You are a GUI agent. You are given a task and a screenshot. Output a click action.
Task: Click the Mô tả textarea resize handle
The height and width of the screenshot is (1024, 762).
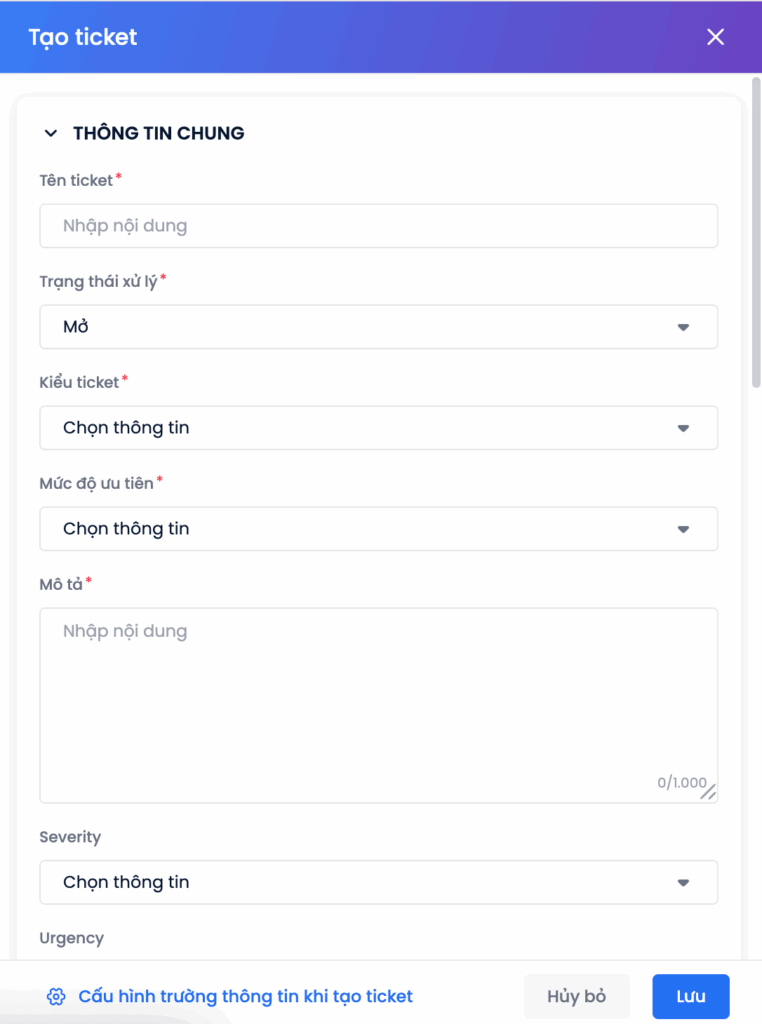point(709,792)
